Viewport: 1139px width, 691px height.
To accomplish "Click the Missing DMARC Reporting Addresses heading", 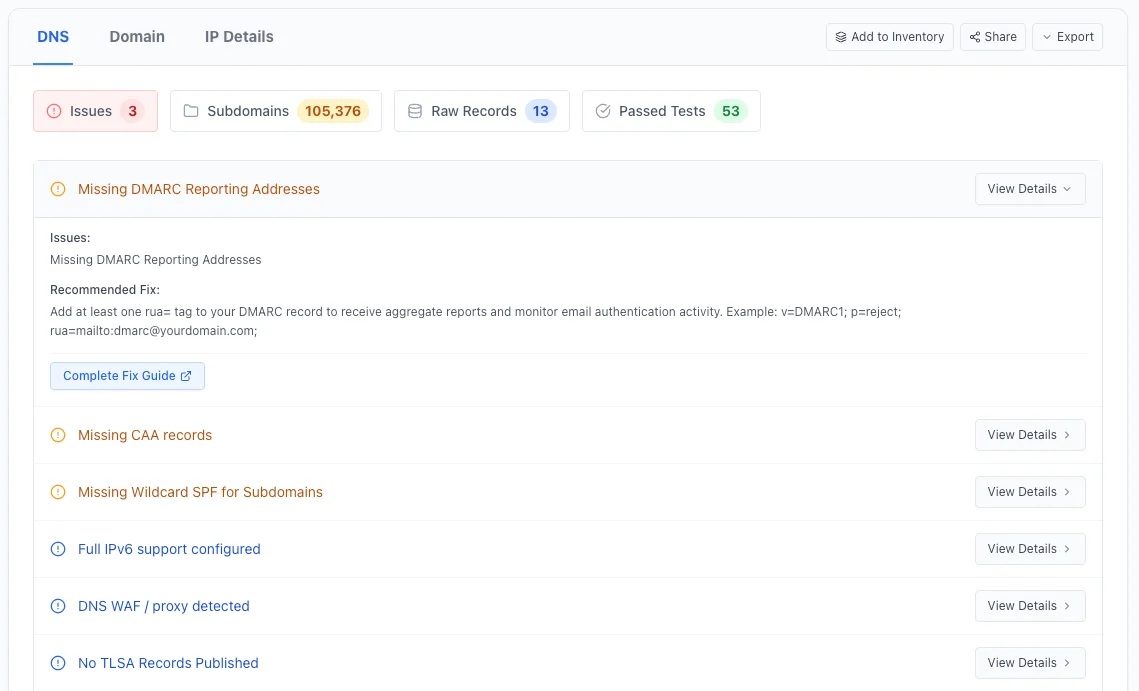I will [198, 189].
